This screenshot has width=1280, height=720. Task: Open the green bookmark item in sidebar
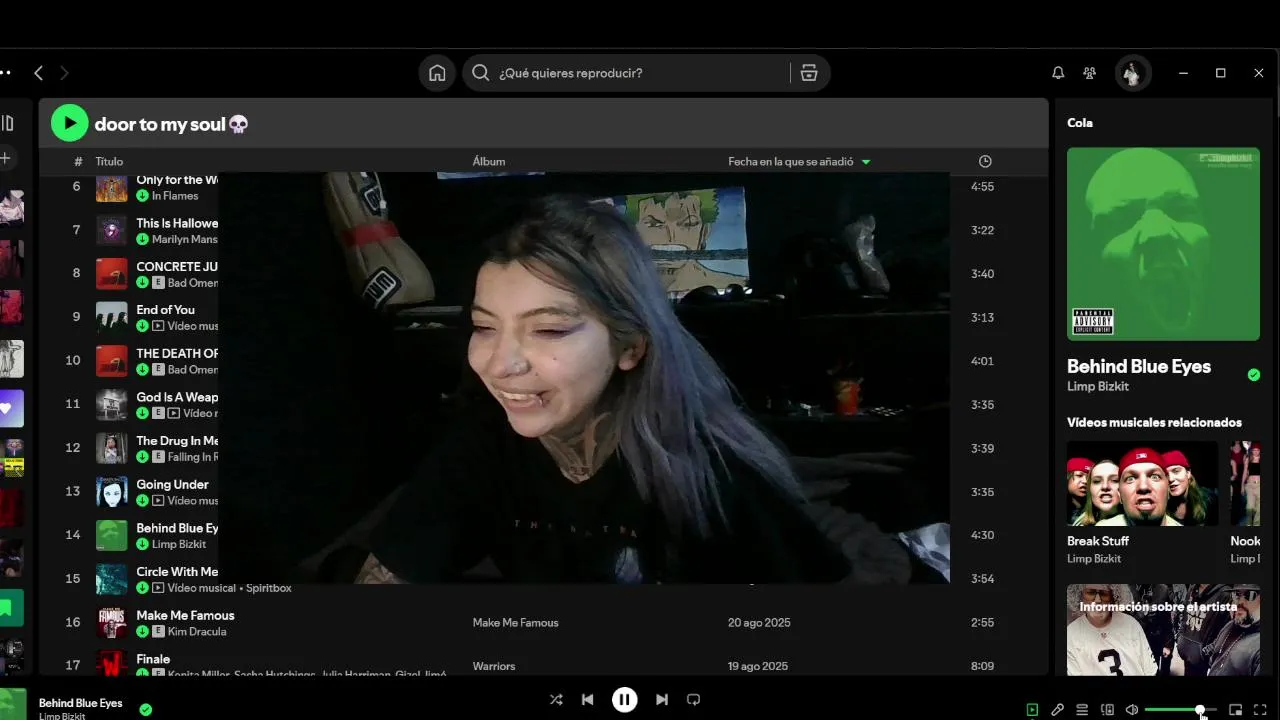(x=11, y=607)
